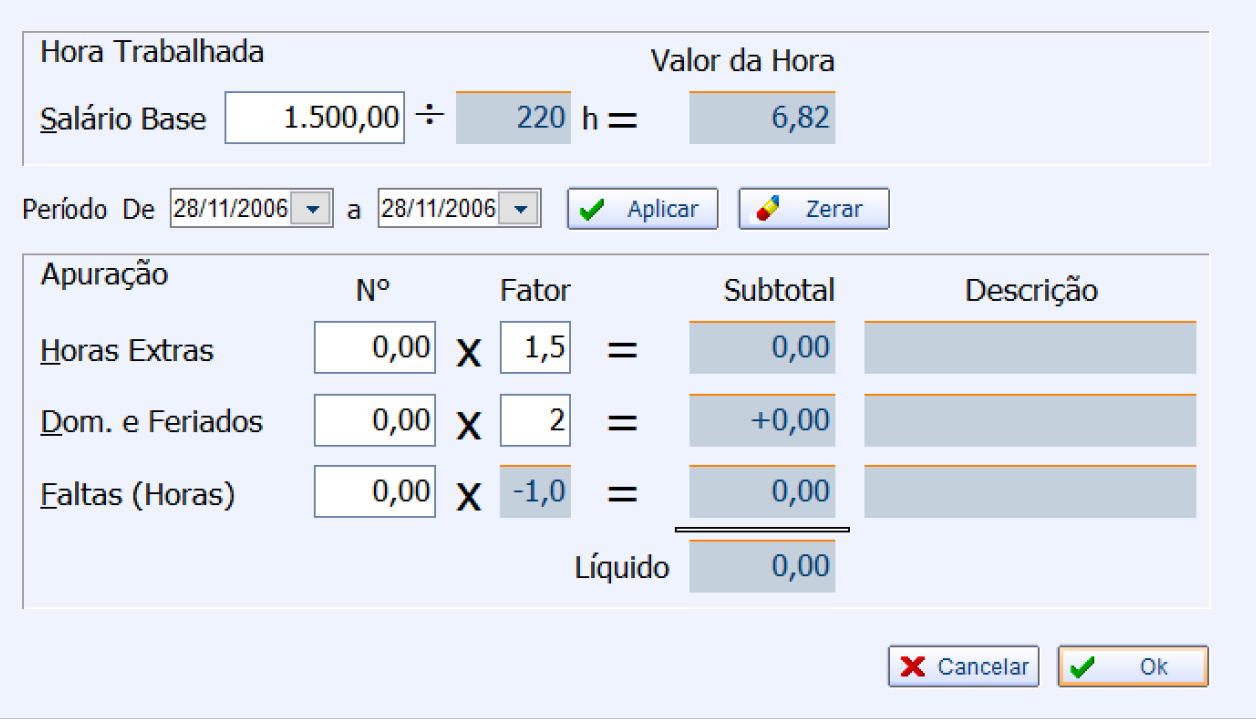Open the period start date dropdown
The image size is (1256, 719).
(314, 209)
